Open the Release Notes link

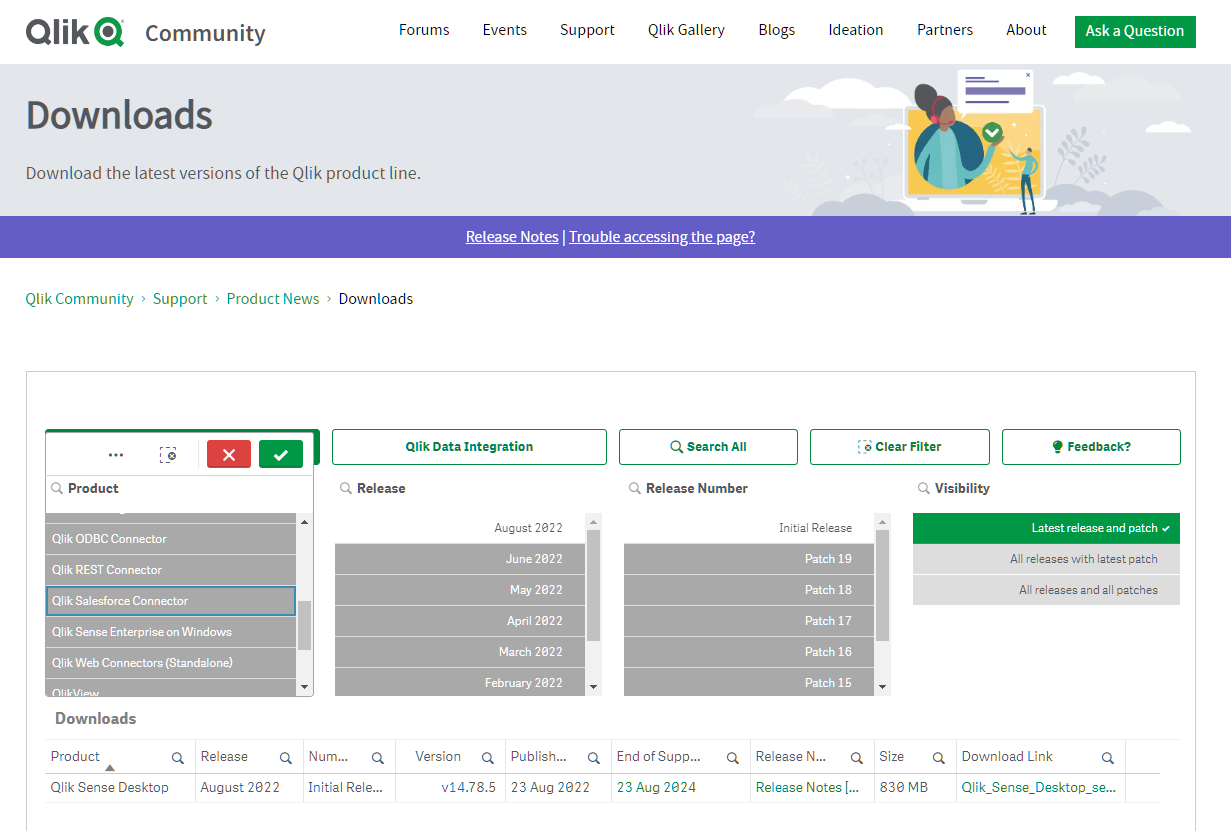click(512, 236)
